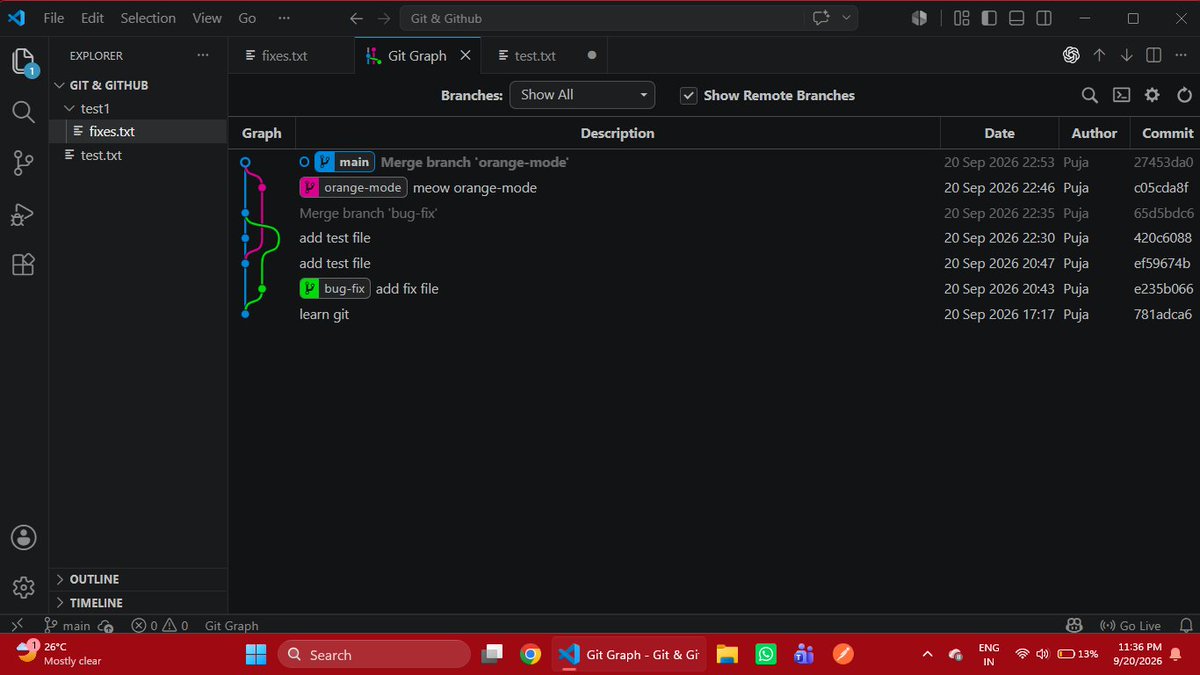Toggle the secondary side bar
1200x675 pixels.
pyautogui.click(x=1043, y=18)
